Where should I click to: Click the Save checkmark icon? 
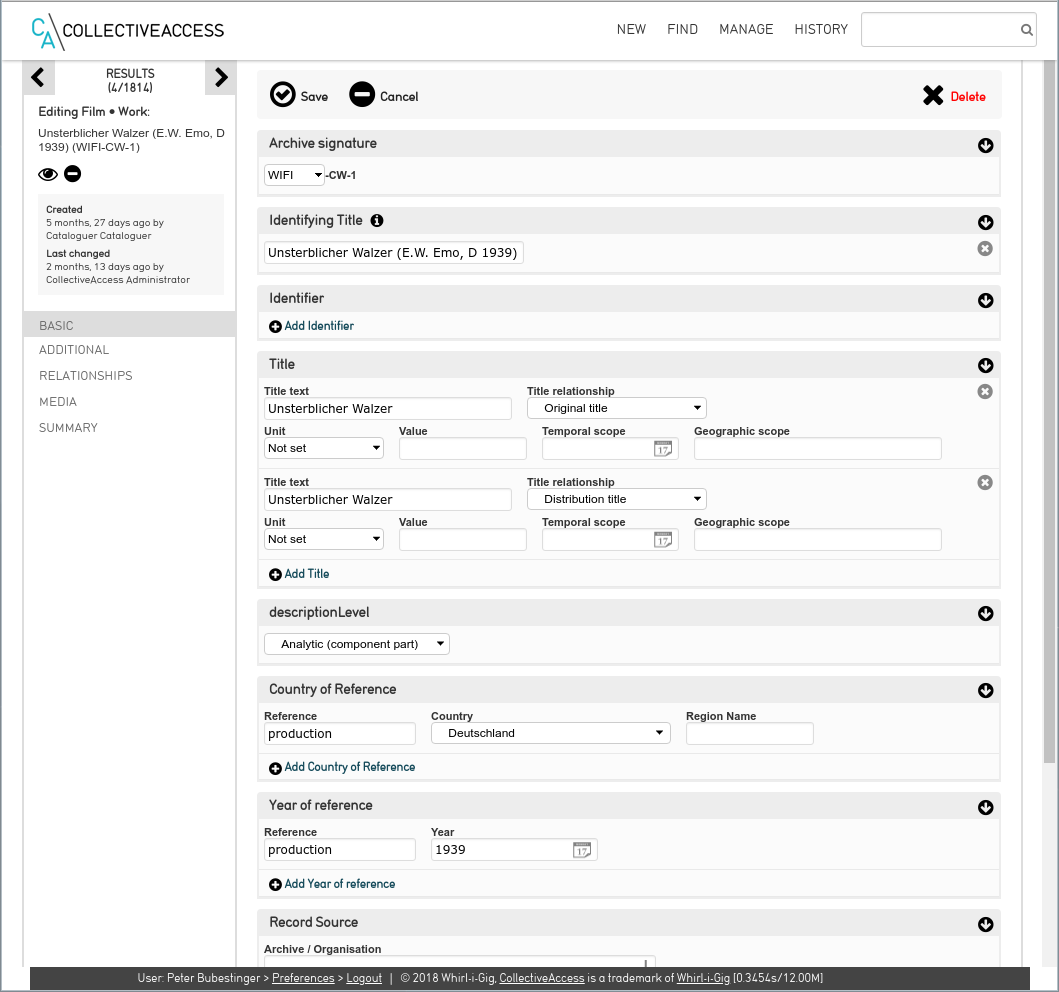tap(283, 95)
